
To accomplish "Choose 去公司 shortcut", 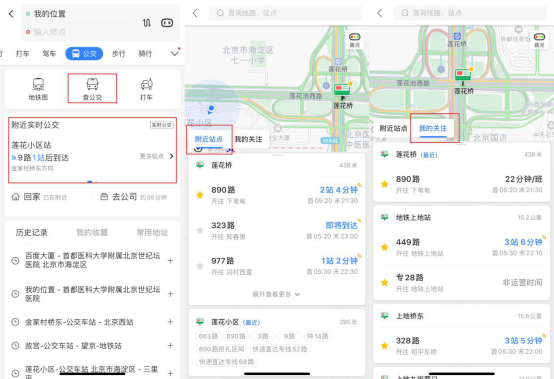I will [x=133, y=197].
